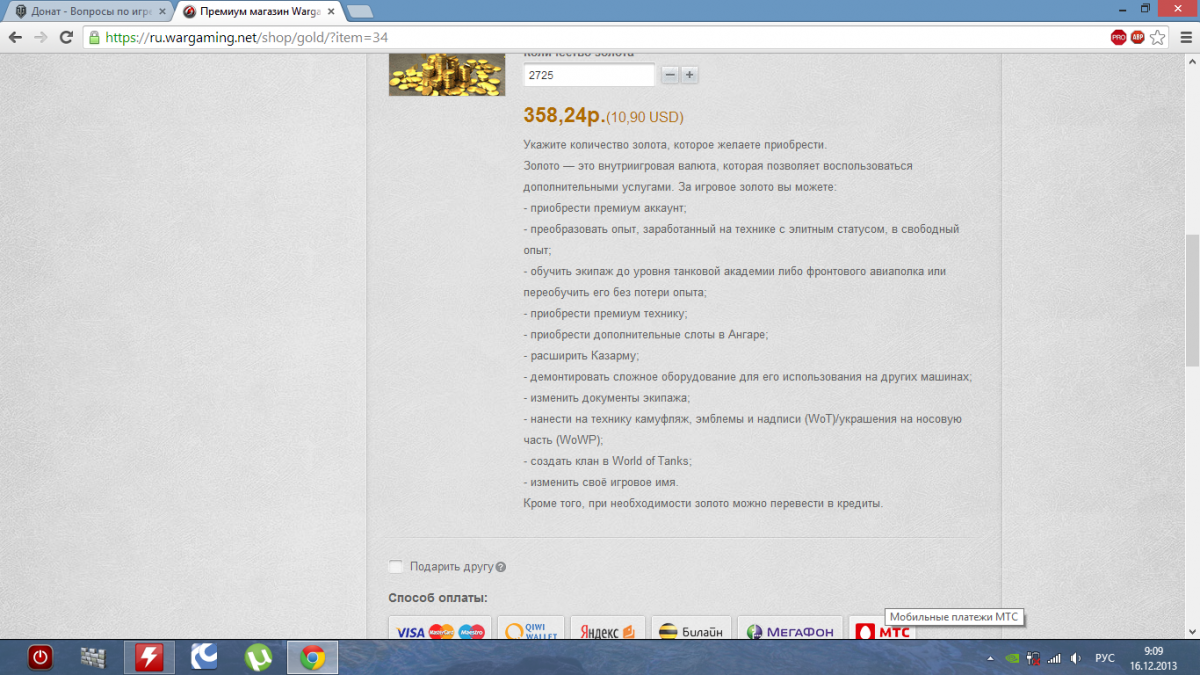Click the (10,90 USD) price text

click(x=645, y=117)
